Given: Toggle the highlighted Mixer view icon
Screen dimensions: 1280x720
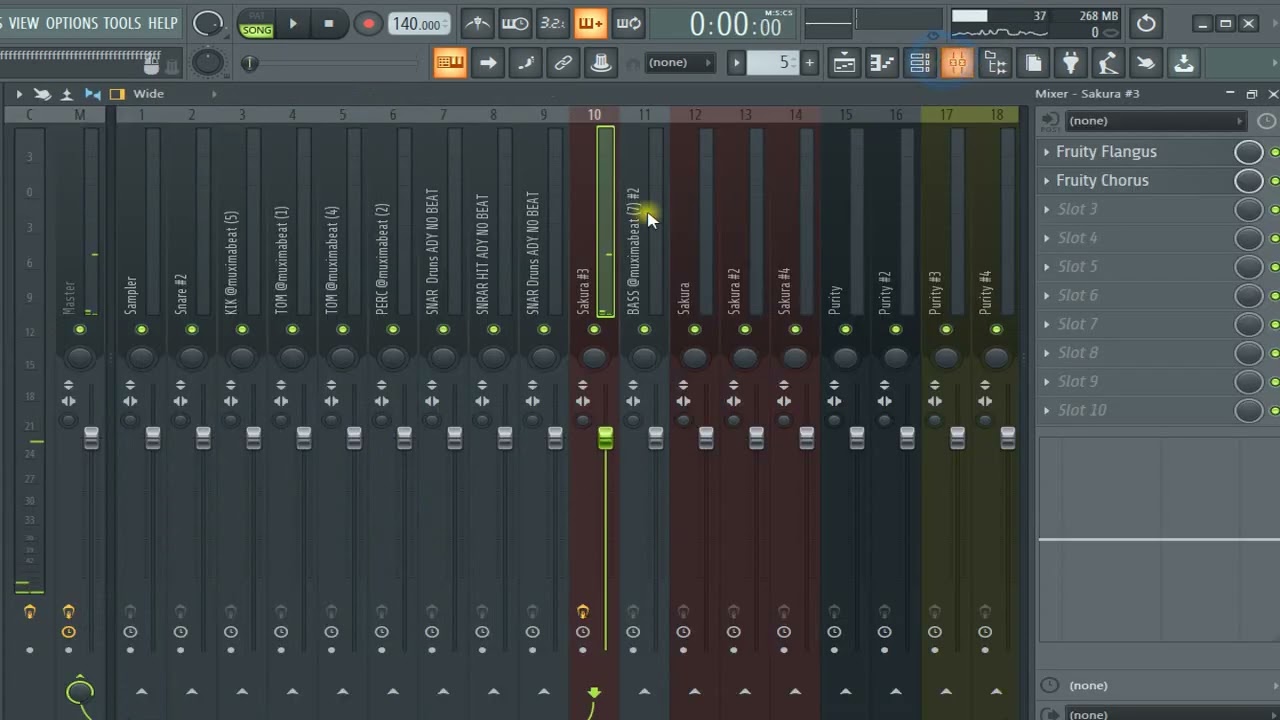Looking at the screenshot, I should 957,63.
